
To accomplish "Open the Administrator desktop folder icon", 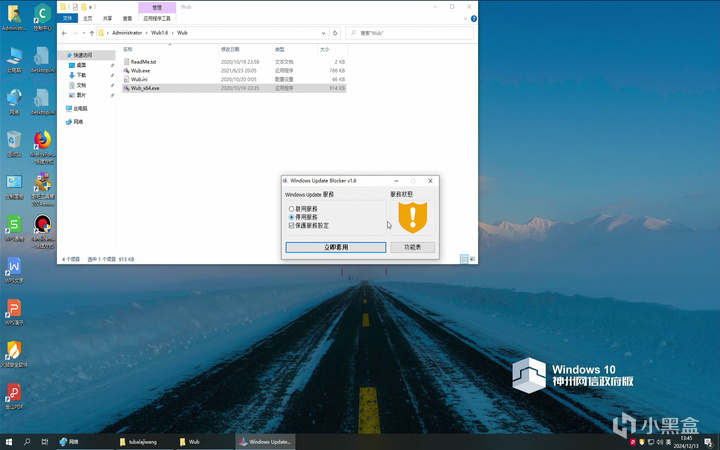I will (14, 17).
